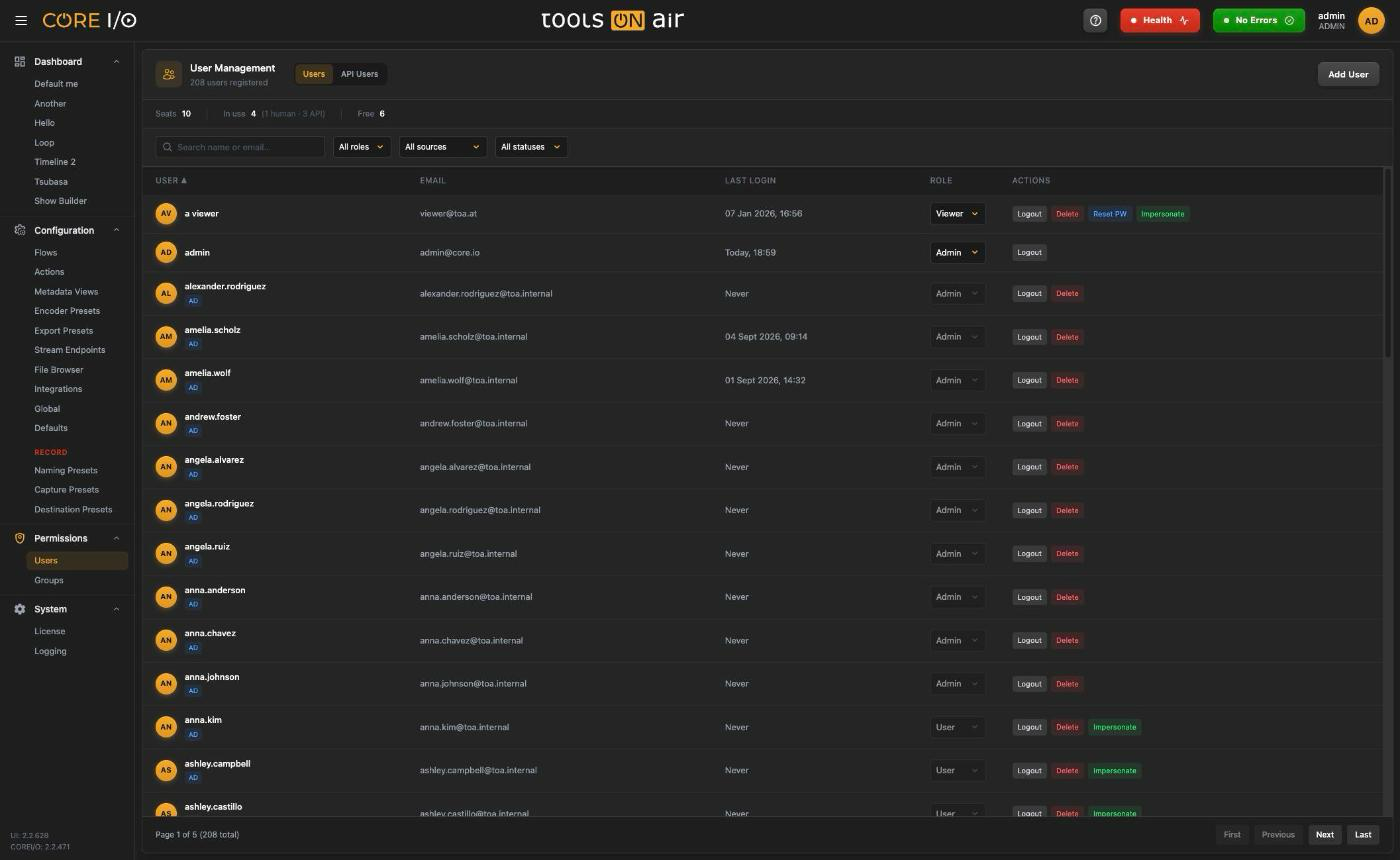Collapse the System section
The width and height of the screenshot is (1400, 860).
[116, 609]
